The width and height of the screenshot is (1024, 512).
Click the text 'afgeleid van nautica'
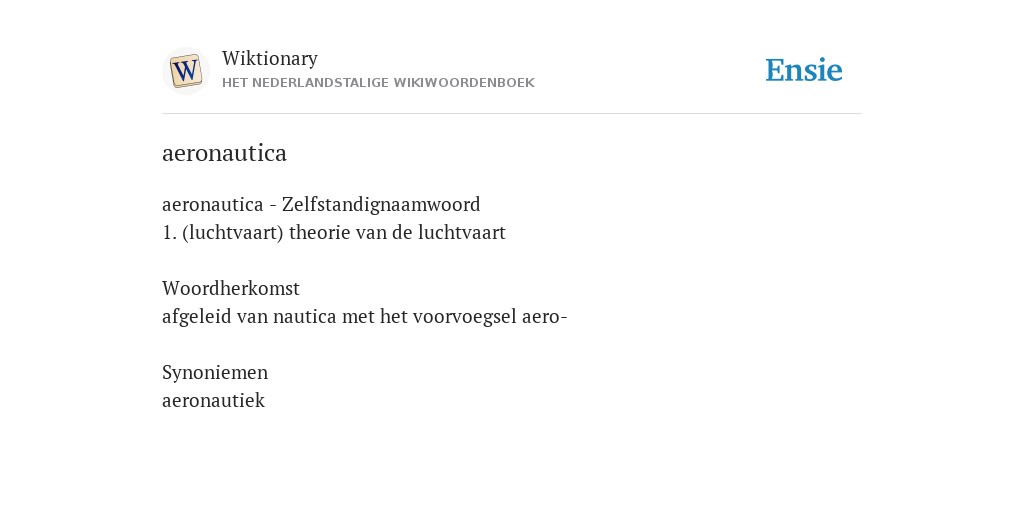pos(249,317)
